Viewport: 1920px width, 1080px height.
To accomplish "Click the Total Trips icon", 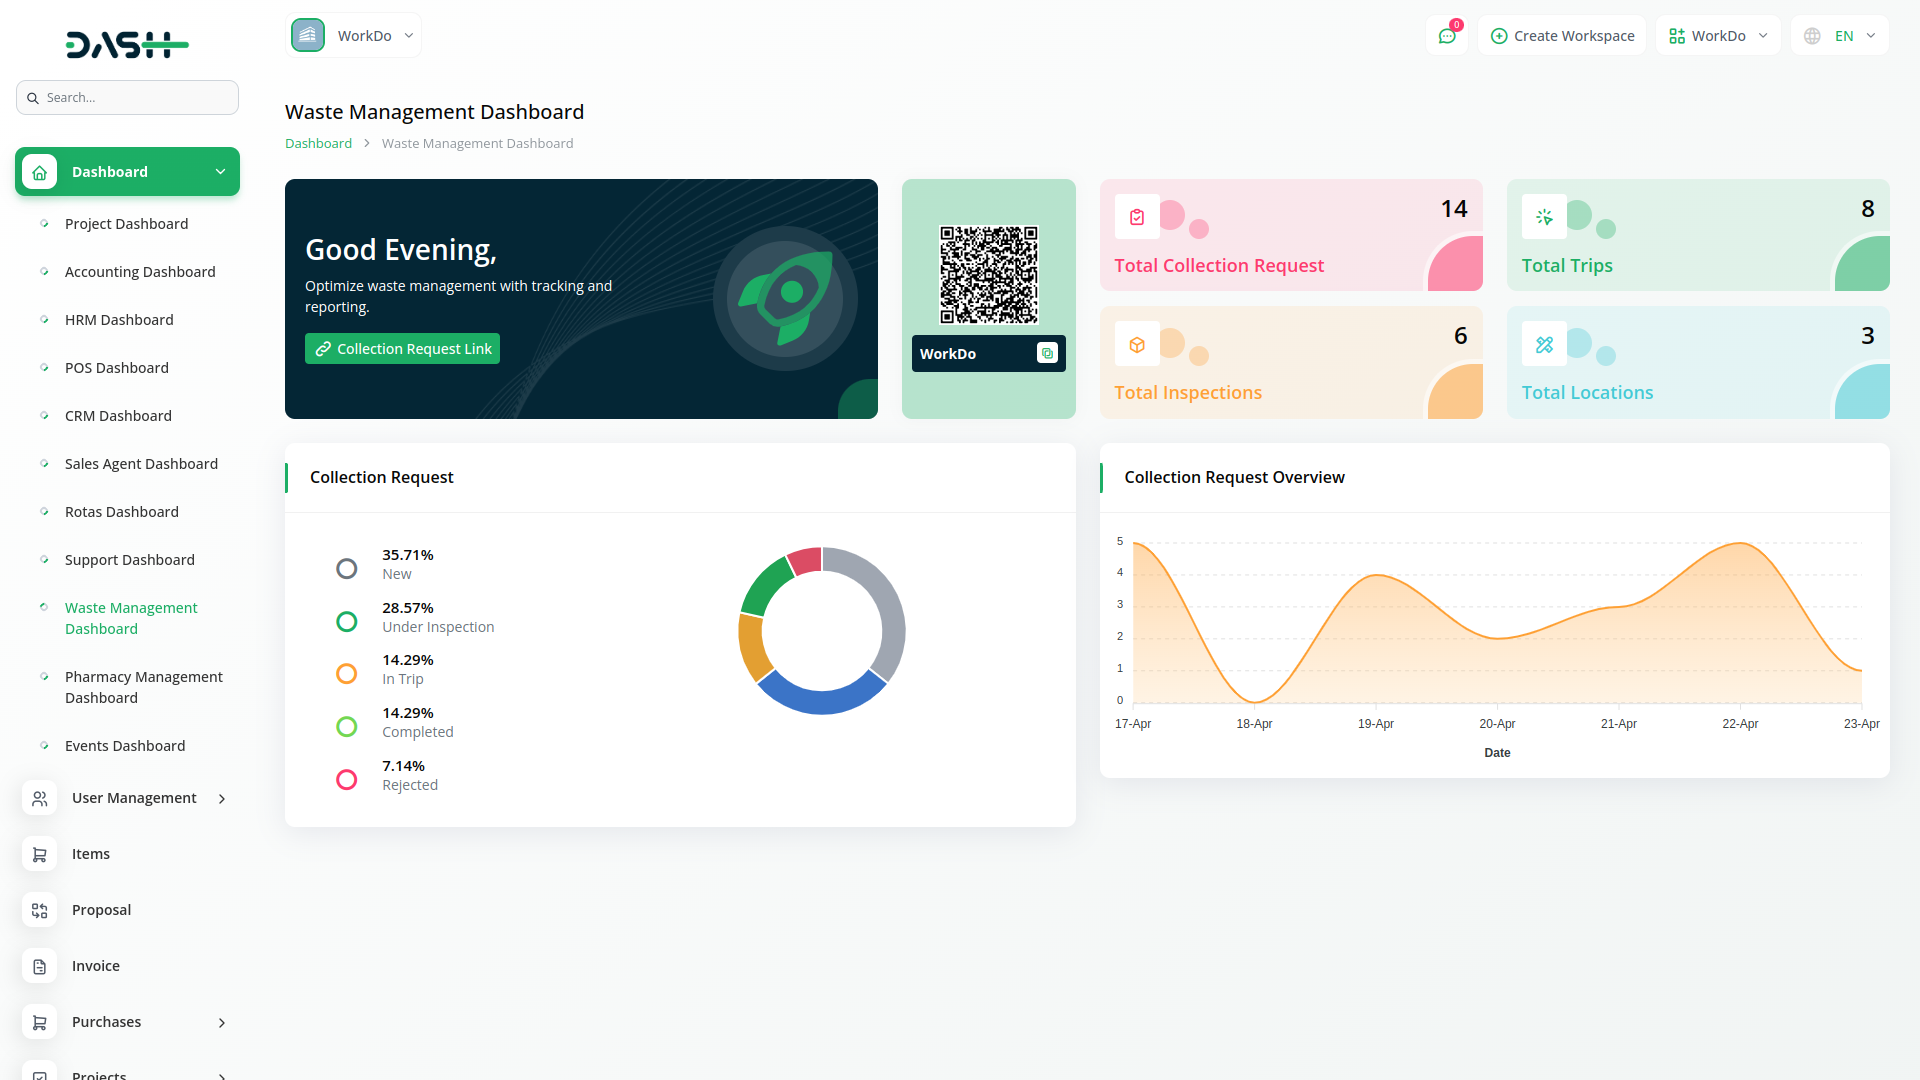I will click(1544, 217).
